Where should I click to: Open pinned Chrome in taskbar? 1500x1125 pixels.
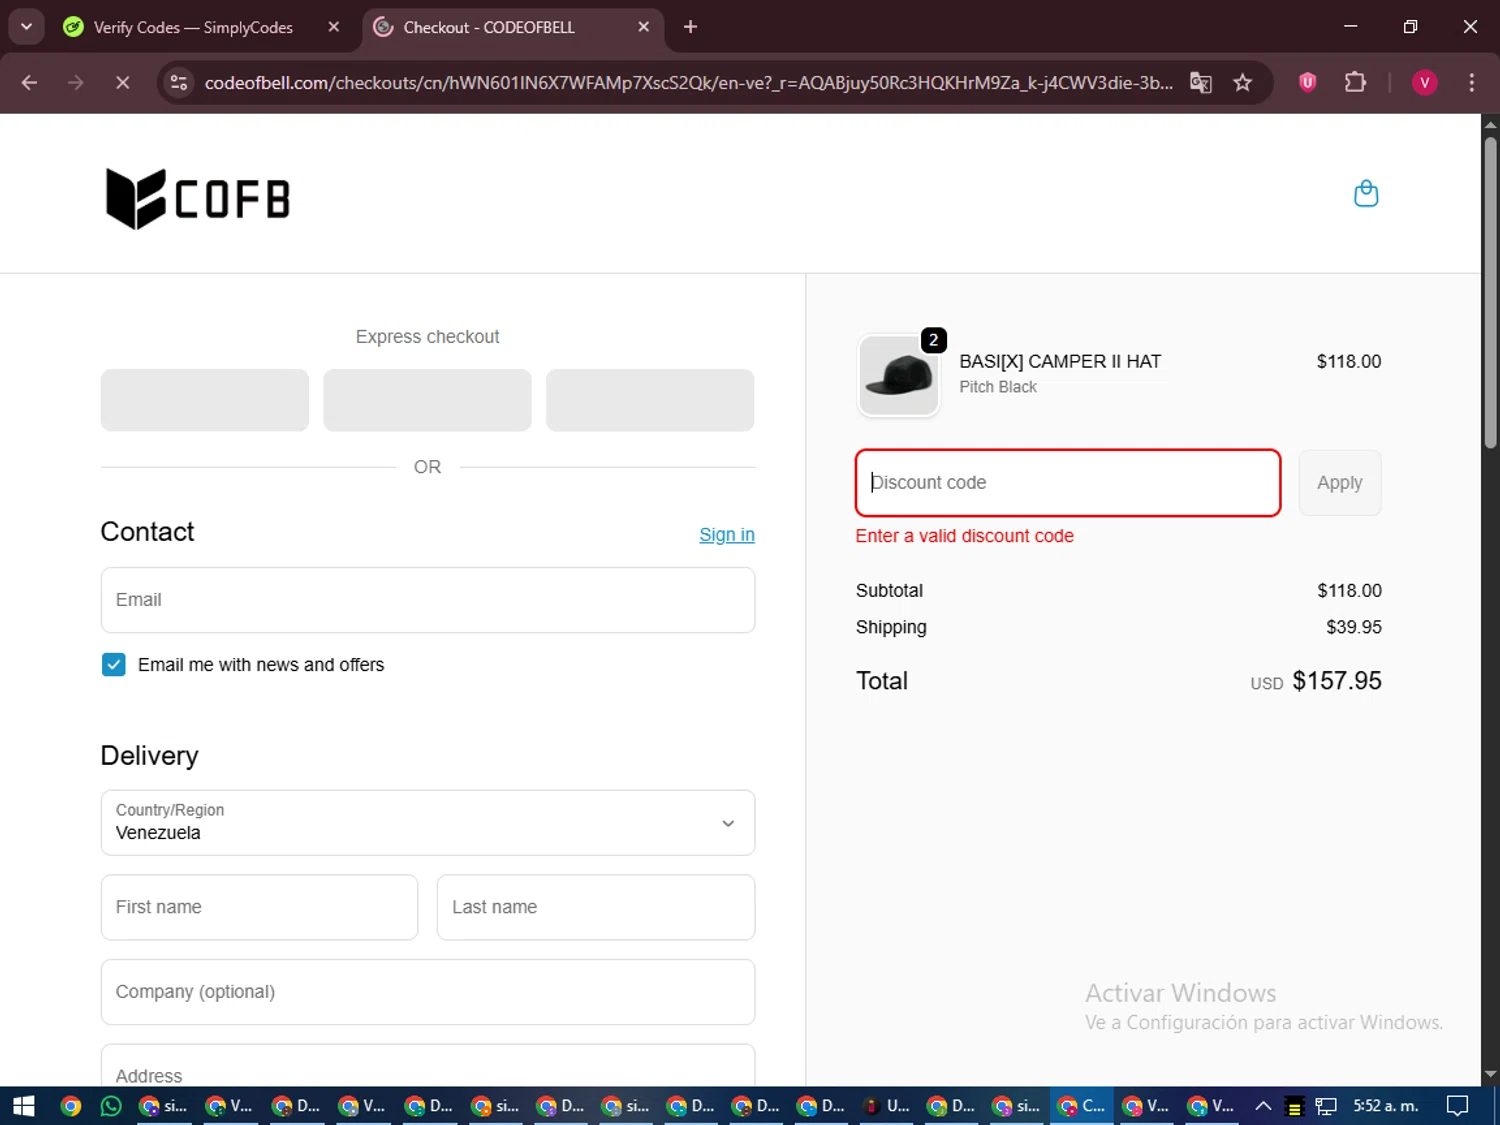pos(70,1106)
